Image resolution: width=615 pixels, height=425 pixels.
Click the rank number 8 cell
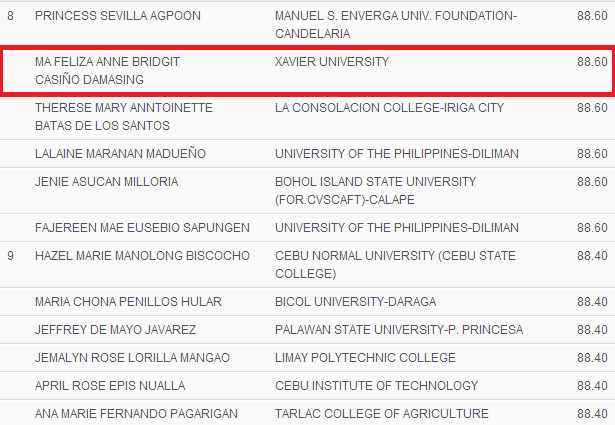11,16
